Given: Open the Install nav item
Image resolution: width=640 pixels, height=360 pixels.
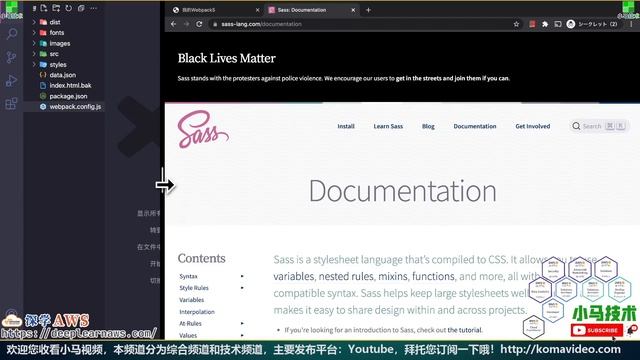Looking at the screenshot, I should click(x=346, y=126).
